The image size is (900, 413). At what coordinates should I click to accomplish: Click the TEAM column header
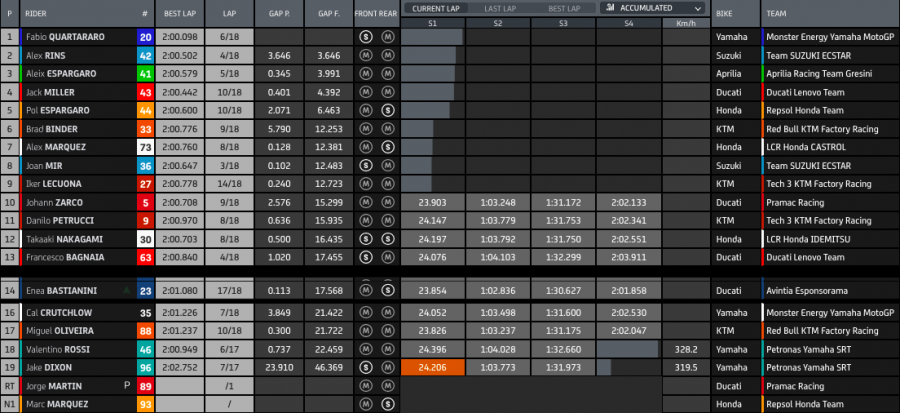pyautogui.click(x=779, y=15)
